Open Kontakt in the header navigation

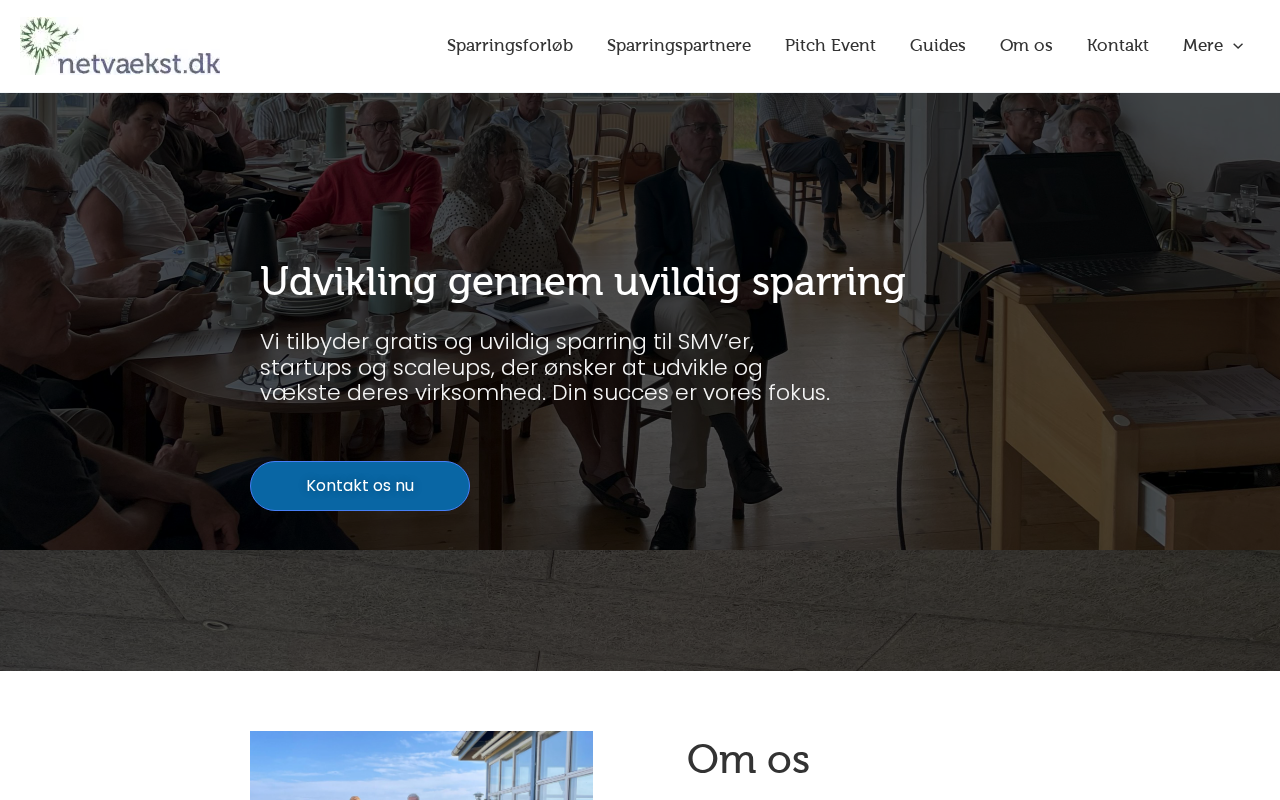coord(1118,46)
